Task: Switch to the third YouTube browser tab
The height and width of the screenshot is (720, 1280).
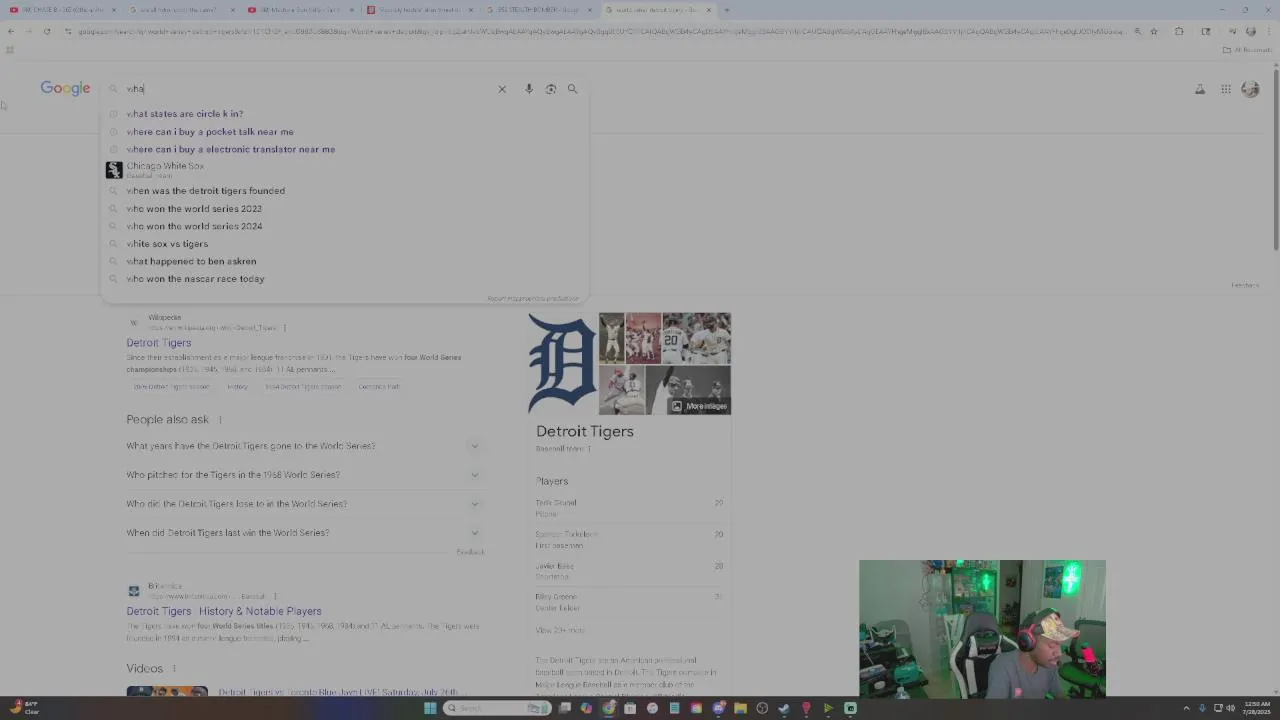Action: point(299,10)
